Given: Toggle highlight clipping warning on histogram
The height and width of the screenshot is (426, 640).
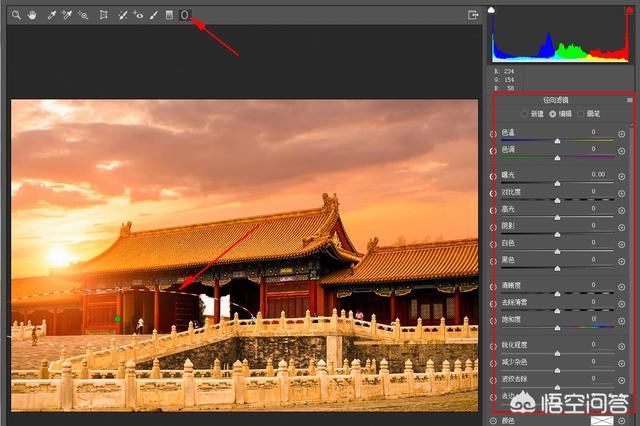Looking at the screenshot, I should [x=630, y=10].
